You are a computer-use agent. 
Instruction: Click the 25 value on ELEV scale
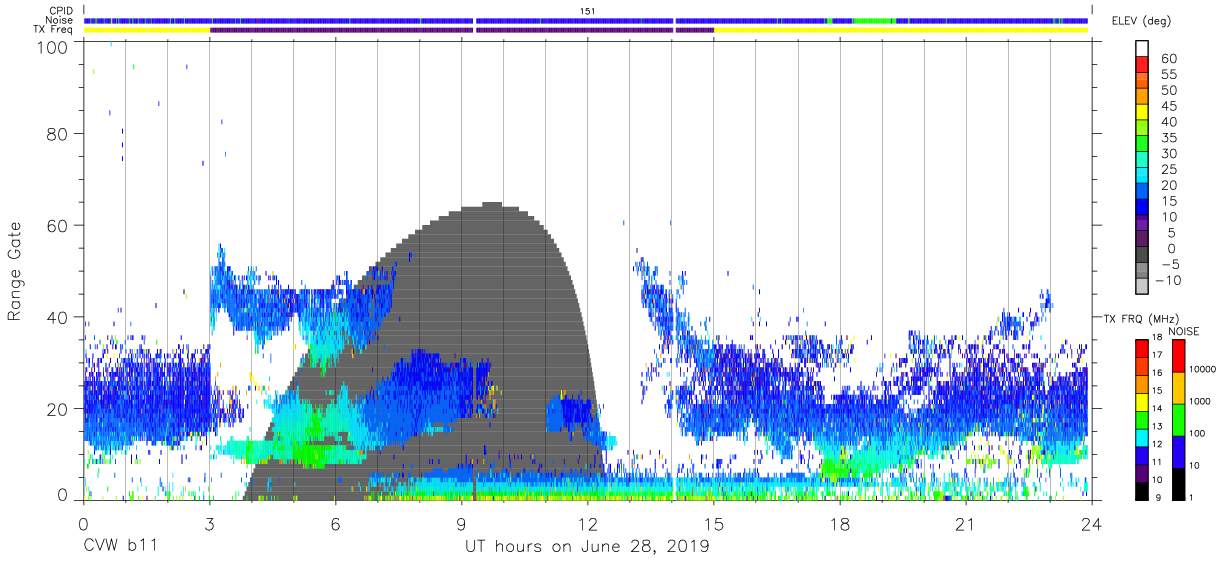coord(1167,170)
